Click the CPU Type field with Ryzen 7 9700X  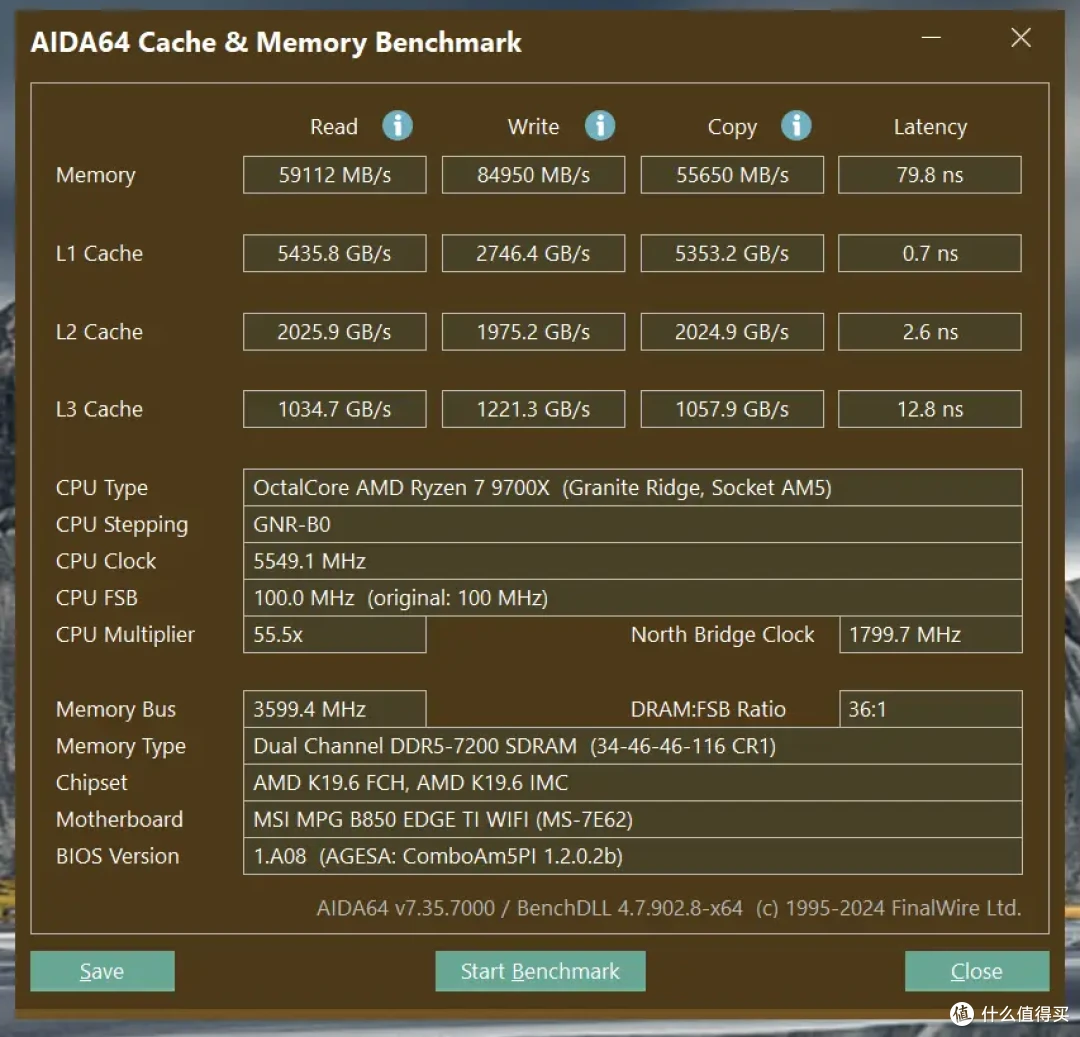(632, 488)
